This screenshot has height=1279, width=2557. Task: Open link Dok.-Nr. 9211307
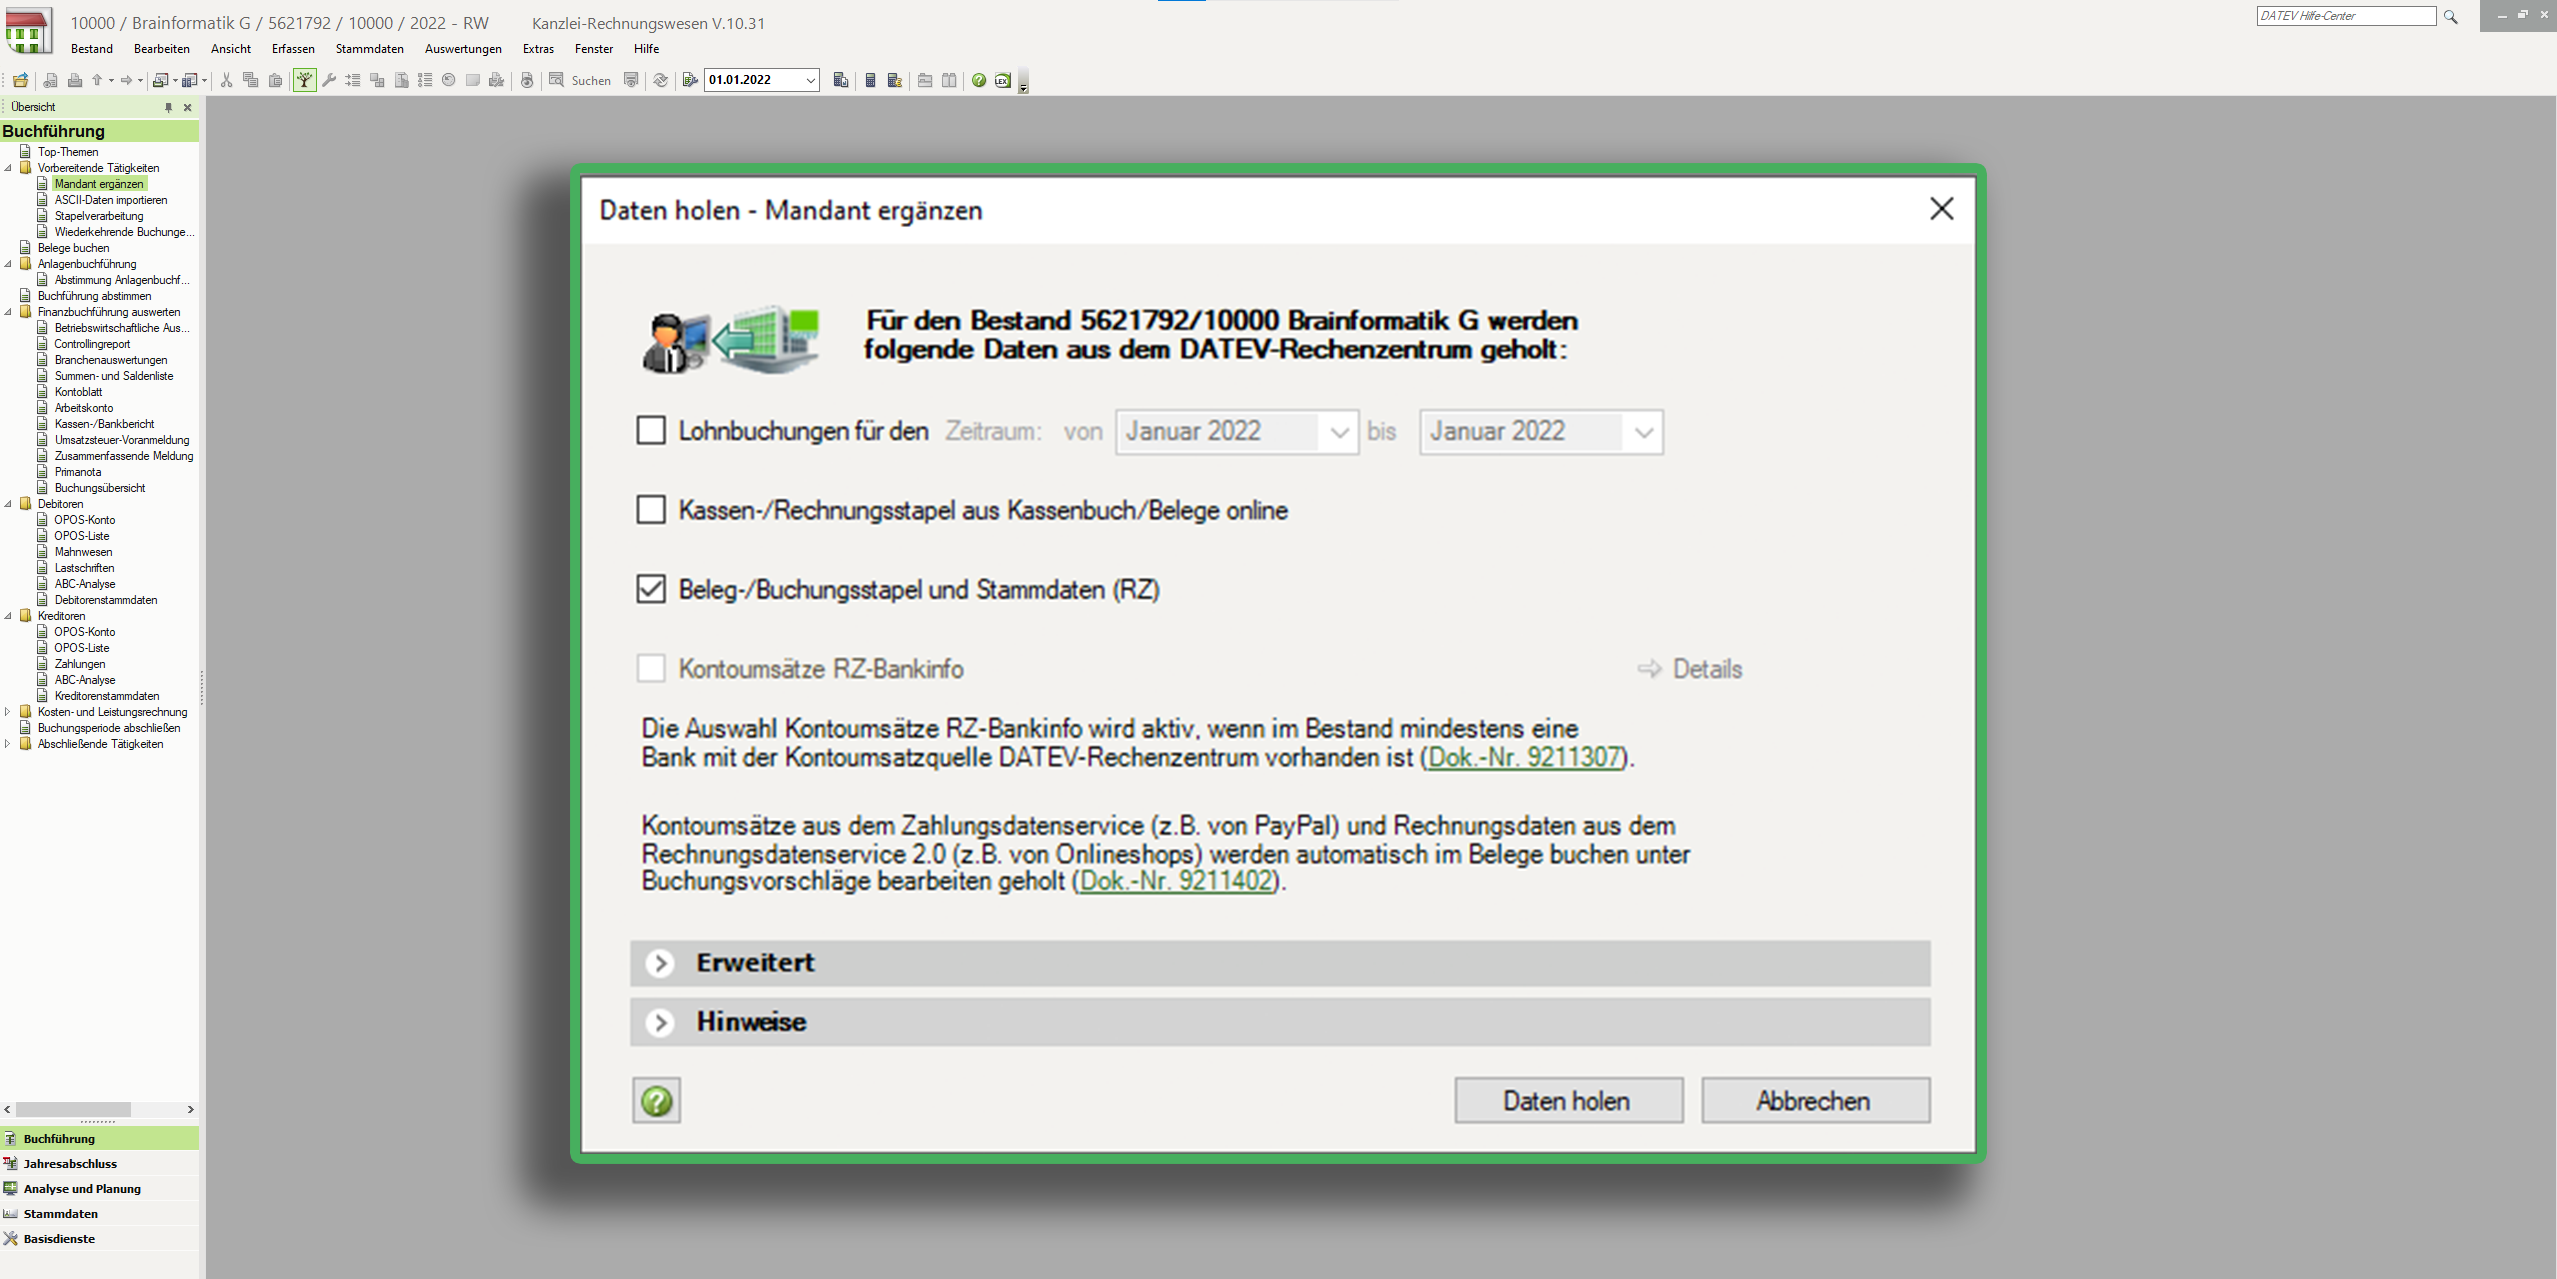point(1525,757)
